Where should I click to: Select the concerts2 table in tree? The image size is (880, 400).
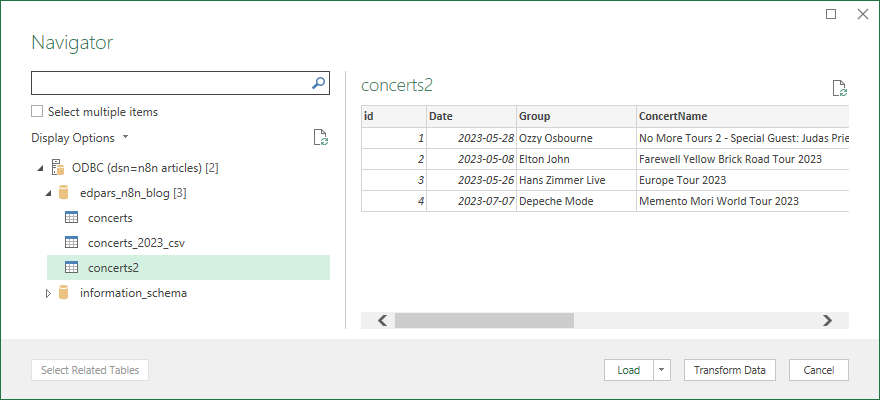(x=113, y=267)
